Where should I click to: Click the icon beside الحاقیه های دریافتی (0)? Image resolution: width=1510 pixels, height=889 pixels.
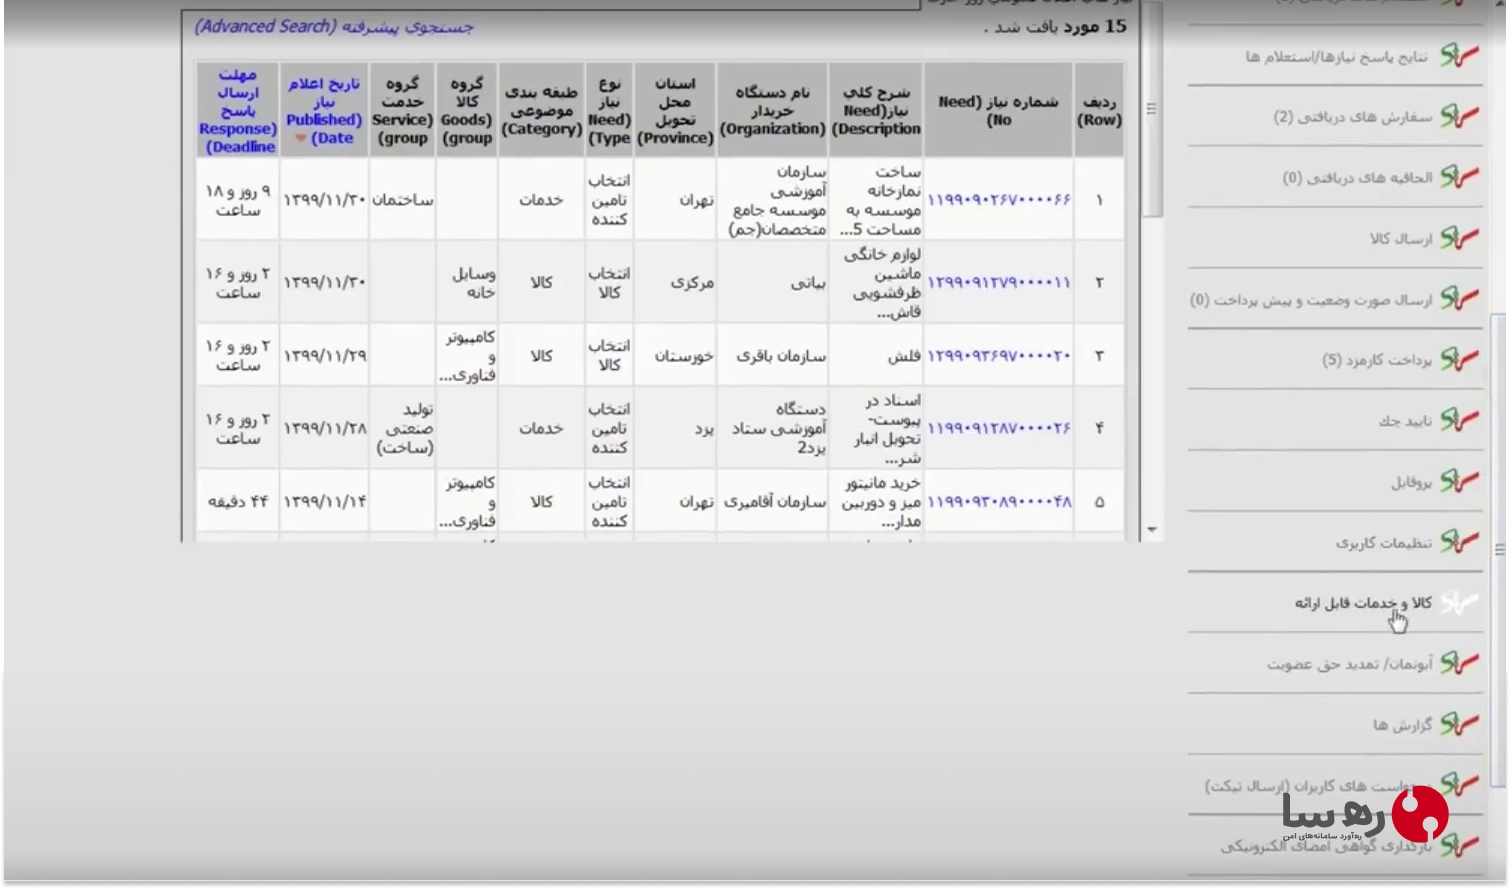(x=1459, y=178)
